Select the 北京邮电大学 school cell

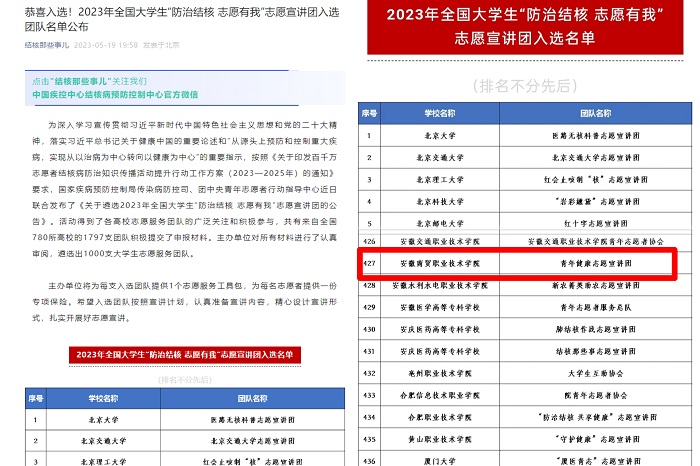point(440,223)
